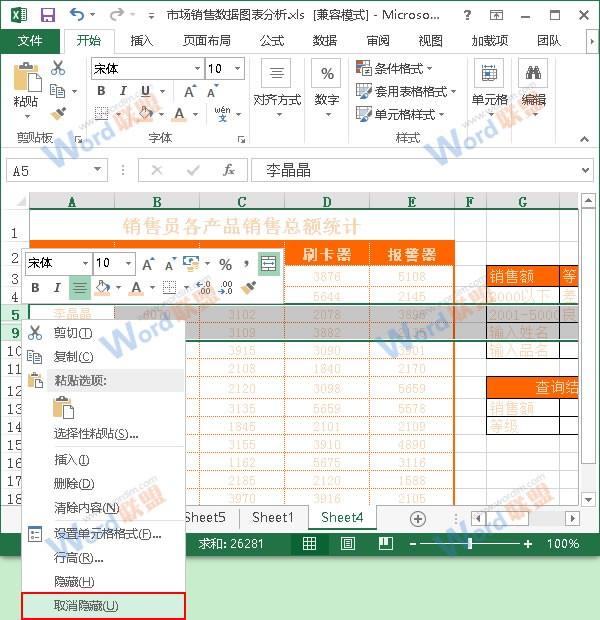Click the 文件 (File) button
600x620 pixels.
pos(30,41)
